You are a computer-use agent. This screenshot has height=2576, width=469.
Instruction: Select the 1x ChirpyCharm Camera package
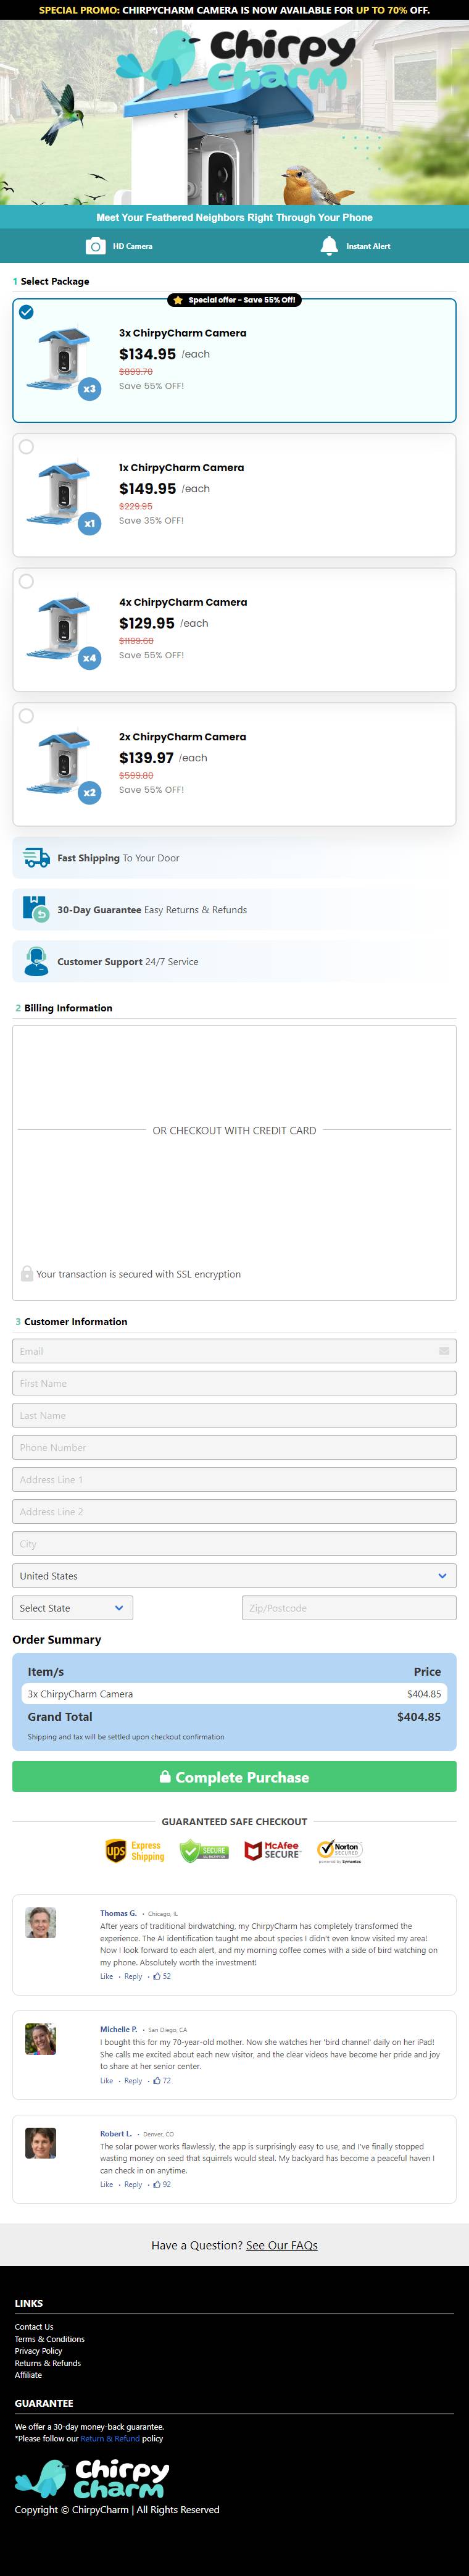234,495
